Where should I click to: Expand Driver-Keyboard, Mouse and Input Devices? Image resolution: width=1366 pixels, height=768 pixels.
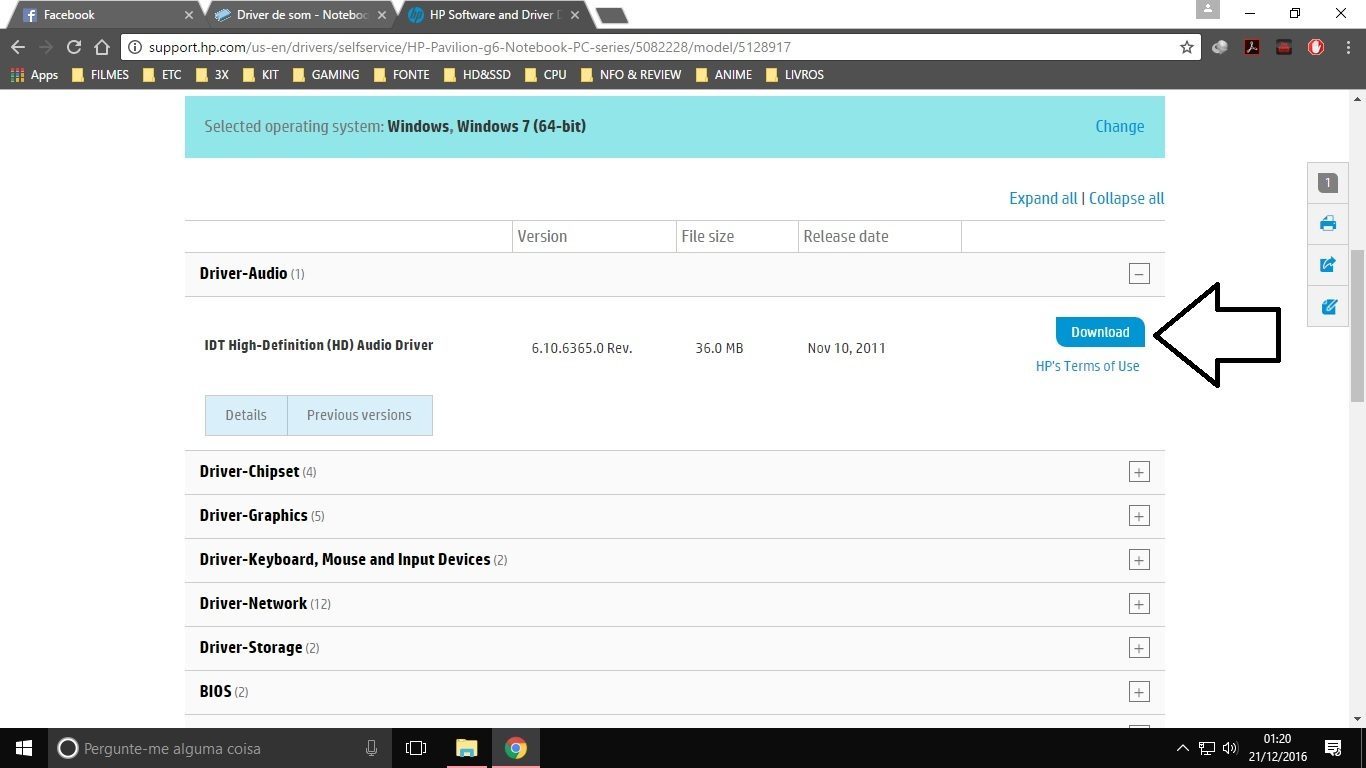point(1139,560)
